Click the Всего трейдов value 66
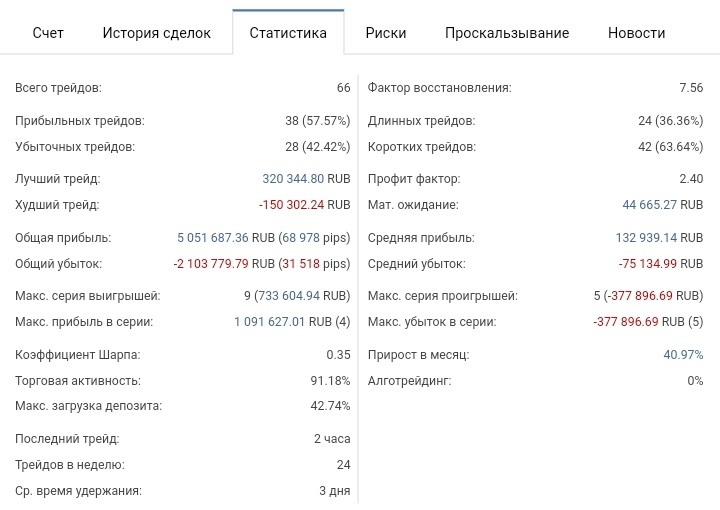The height and width of the screenshot is (510, 720). point(343,88)
